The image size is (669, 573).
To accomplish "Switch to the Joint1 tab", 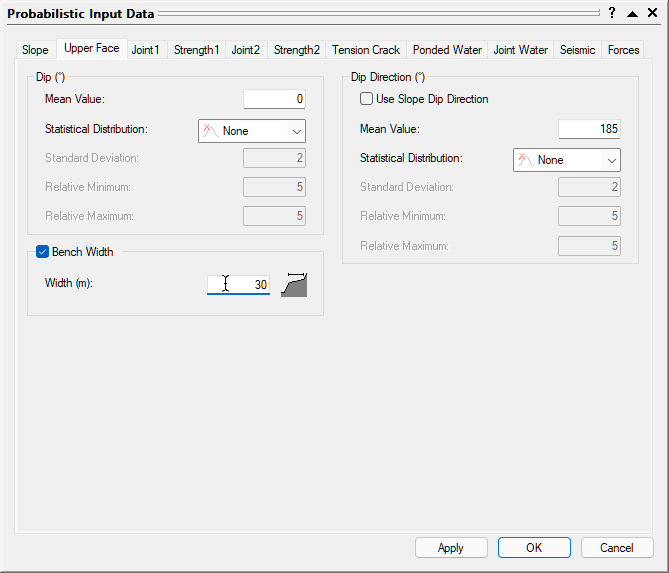I will tap(145, 50).
